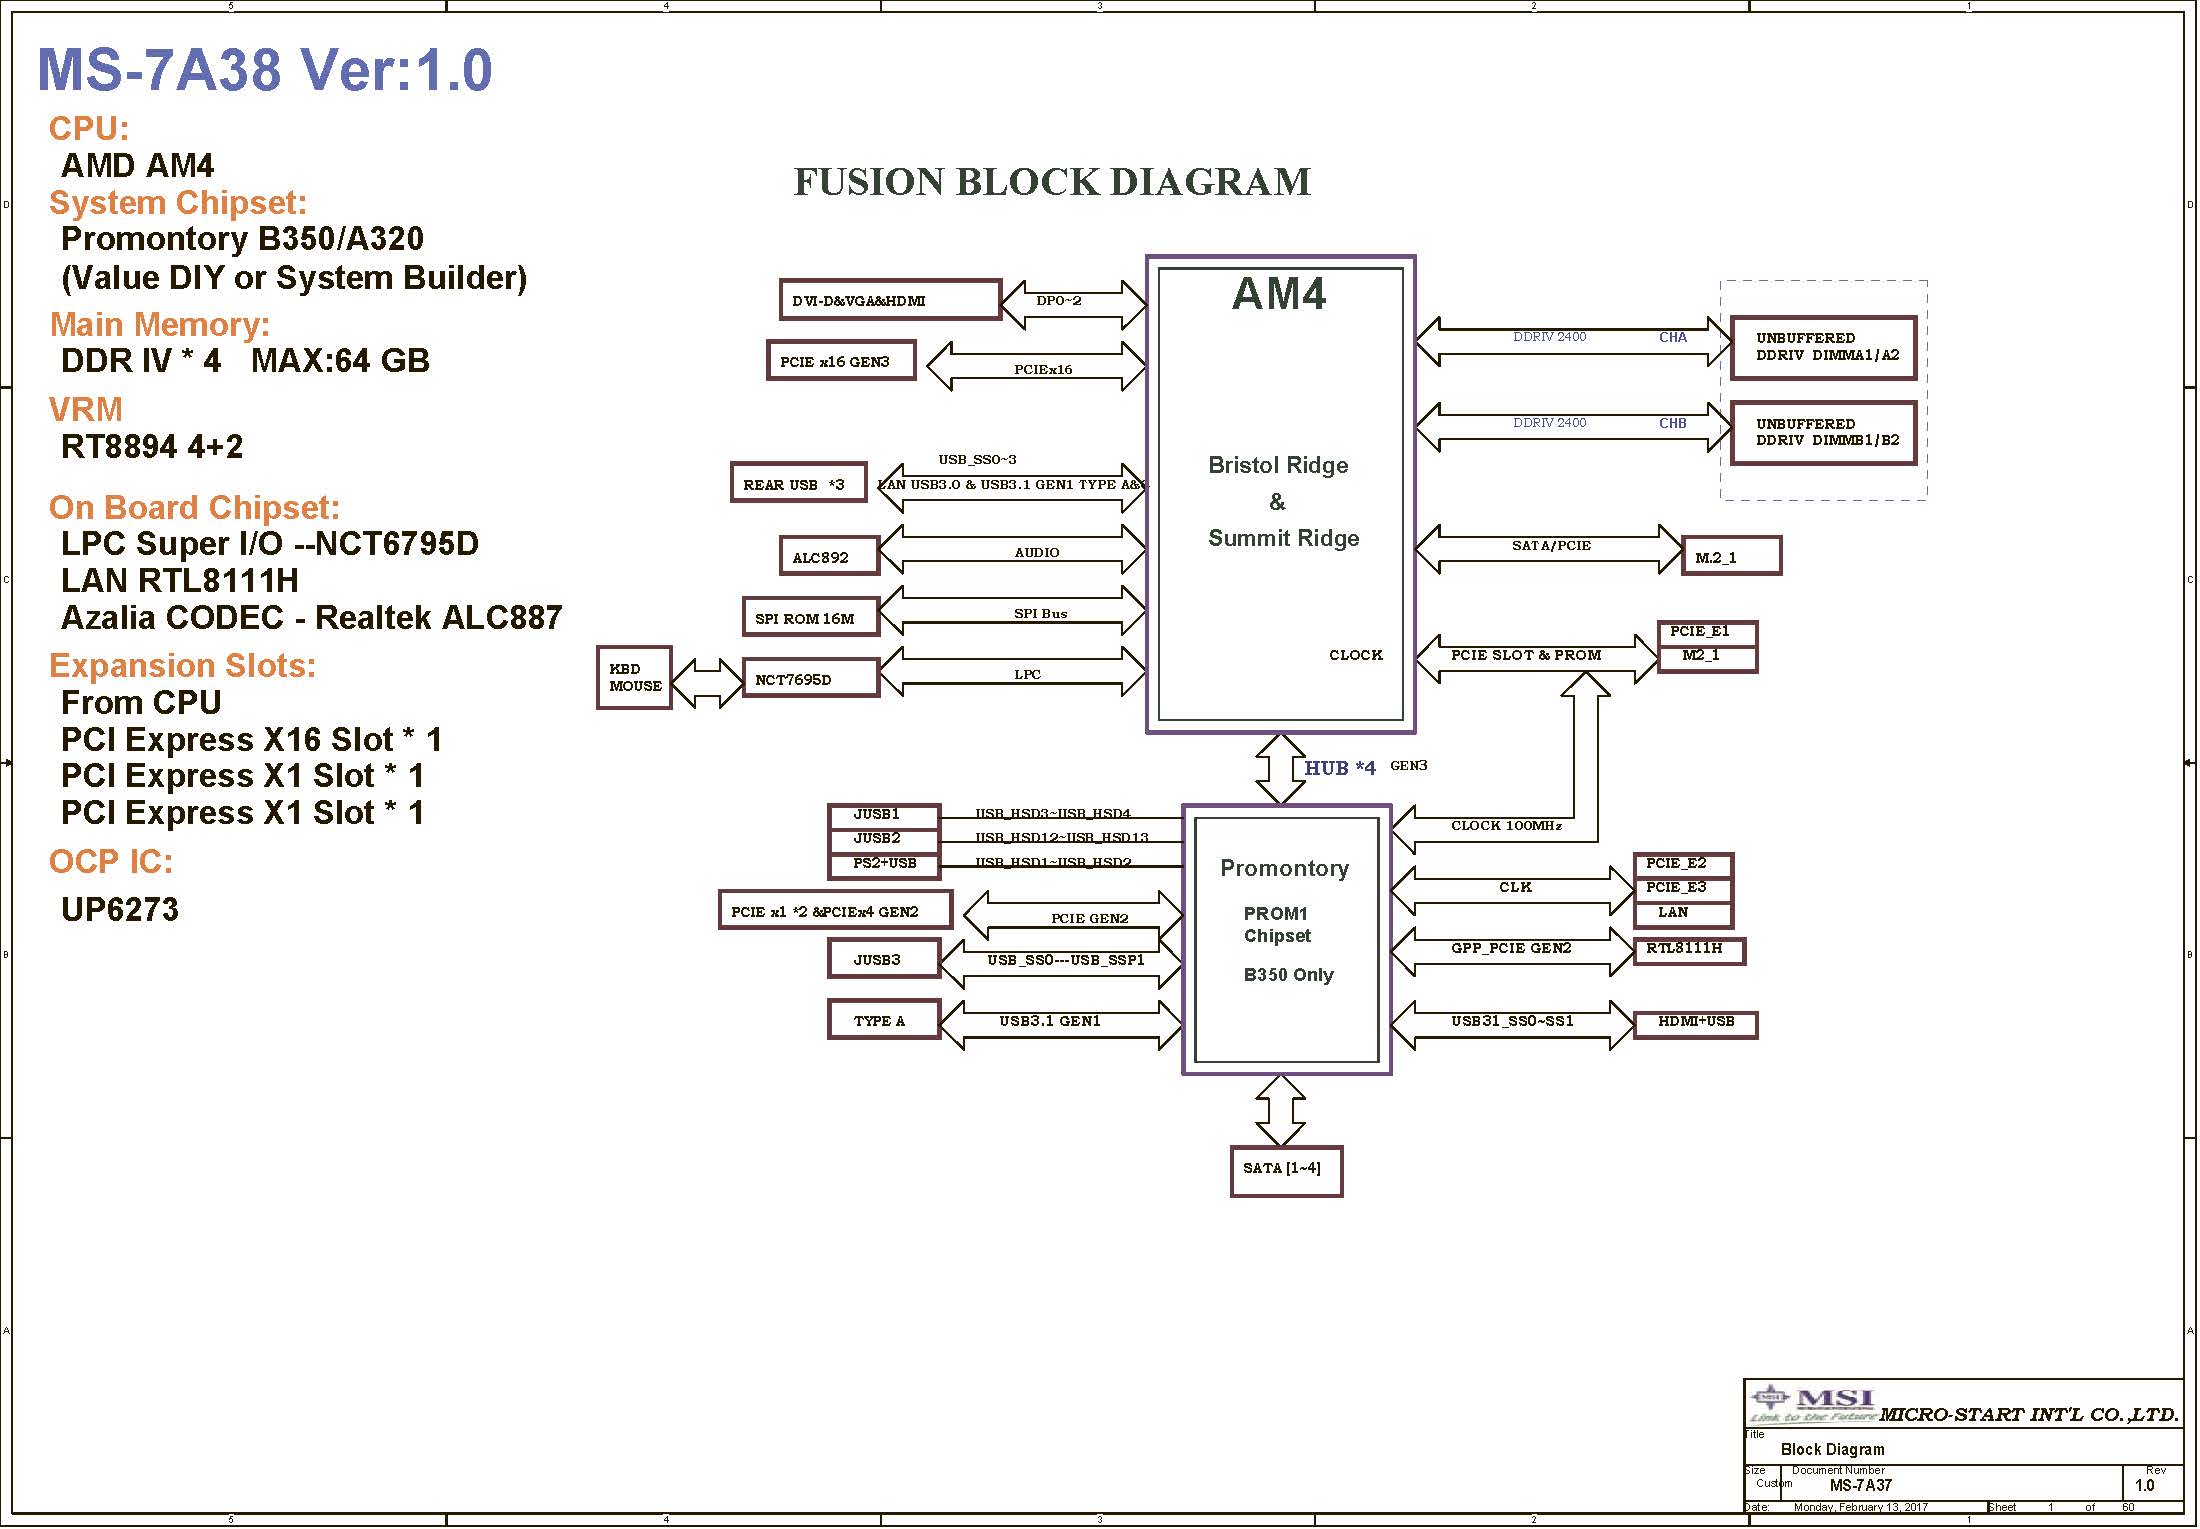Select the "JUSB1" block
The image size is (2200, 1529).
coord(884,816)
